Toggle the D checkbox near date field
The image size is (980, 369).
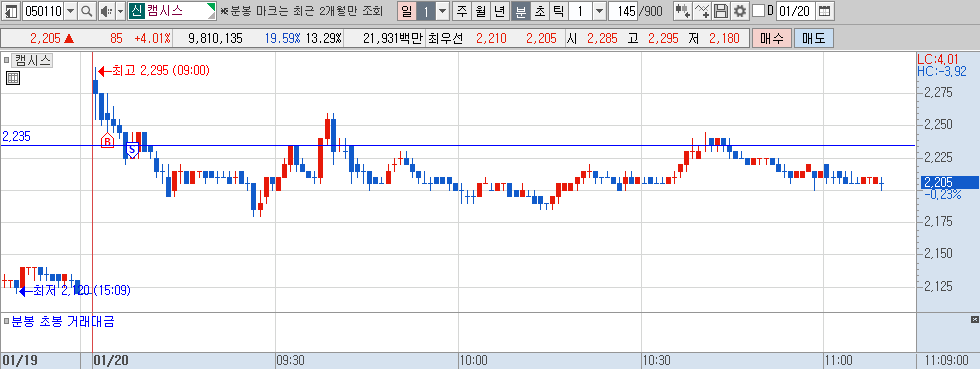point(758,11)
